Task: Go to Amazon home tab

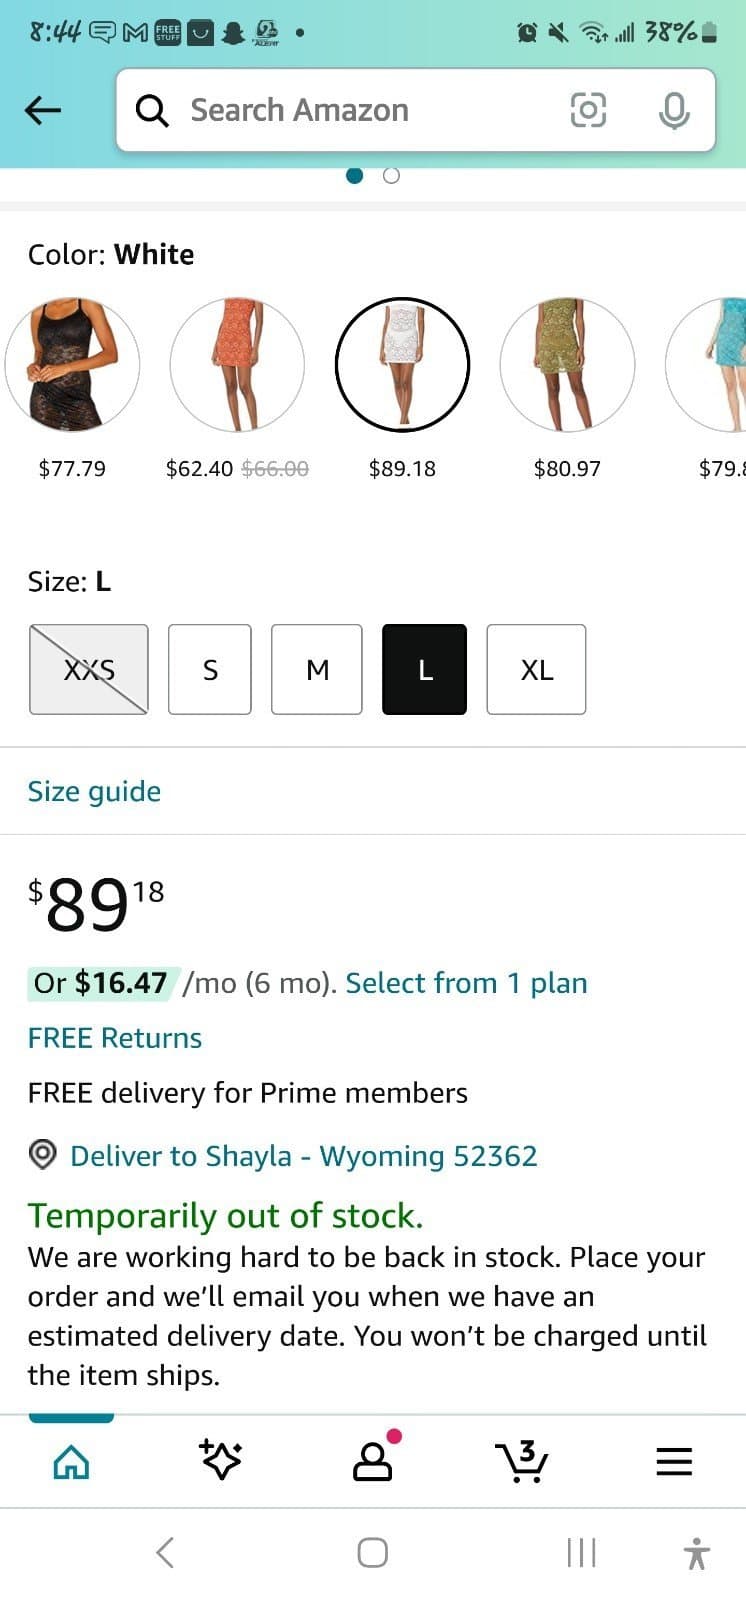Action: (x=71, y=1463)
